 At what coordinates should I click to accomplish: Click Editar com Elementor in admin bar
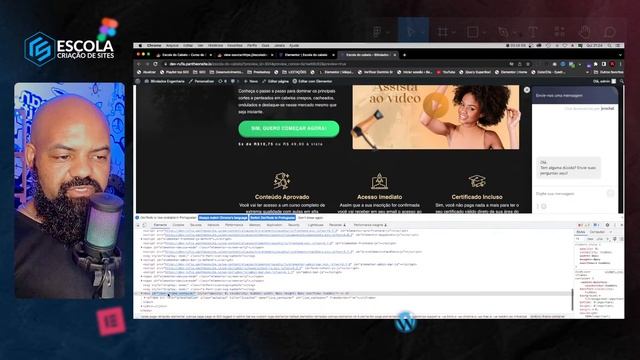point(312,81)
